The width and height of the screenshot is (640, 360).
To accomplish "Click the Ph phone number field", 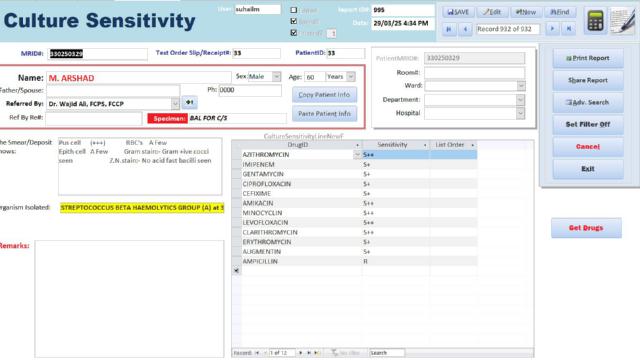I will (250, 90).
